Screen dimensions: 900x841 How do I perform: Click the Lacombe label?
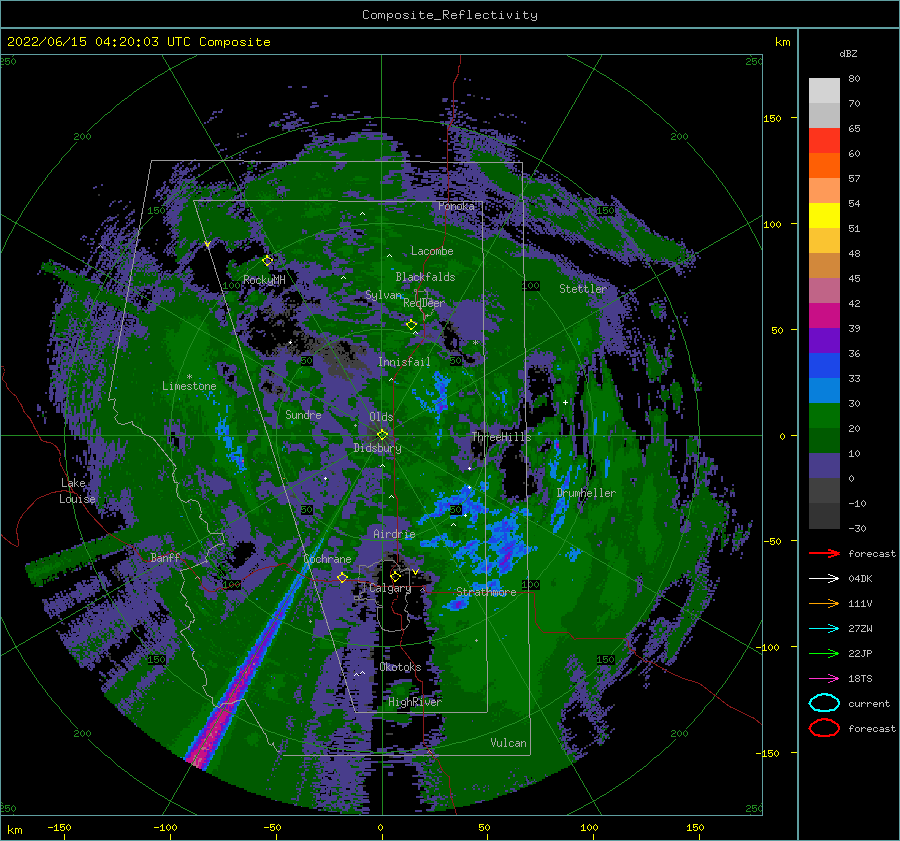(432, 251)
